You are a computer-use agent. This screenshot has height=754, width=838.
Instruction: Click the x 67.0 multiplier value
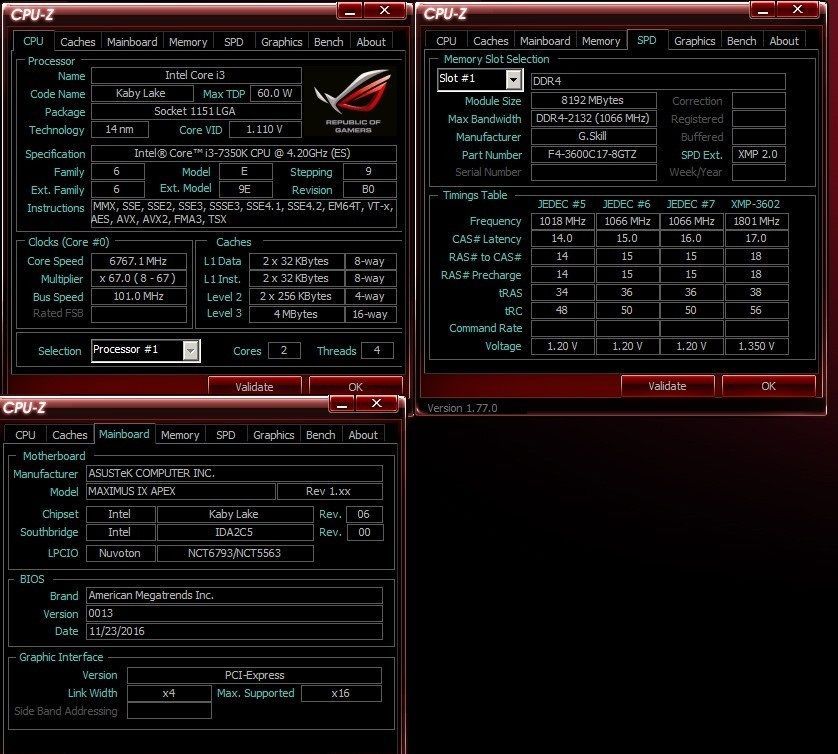point(138,278)
